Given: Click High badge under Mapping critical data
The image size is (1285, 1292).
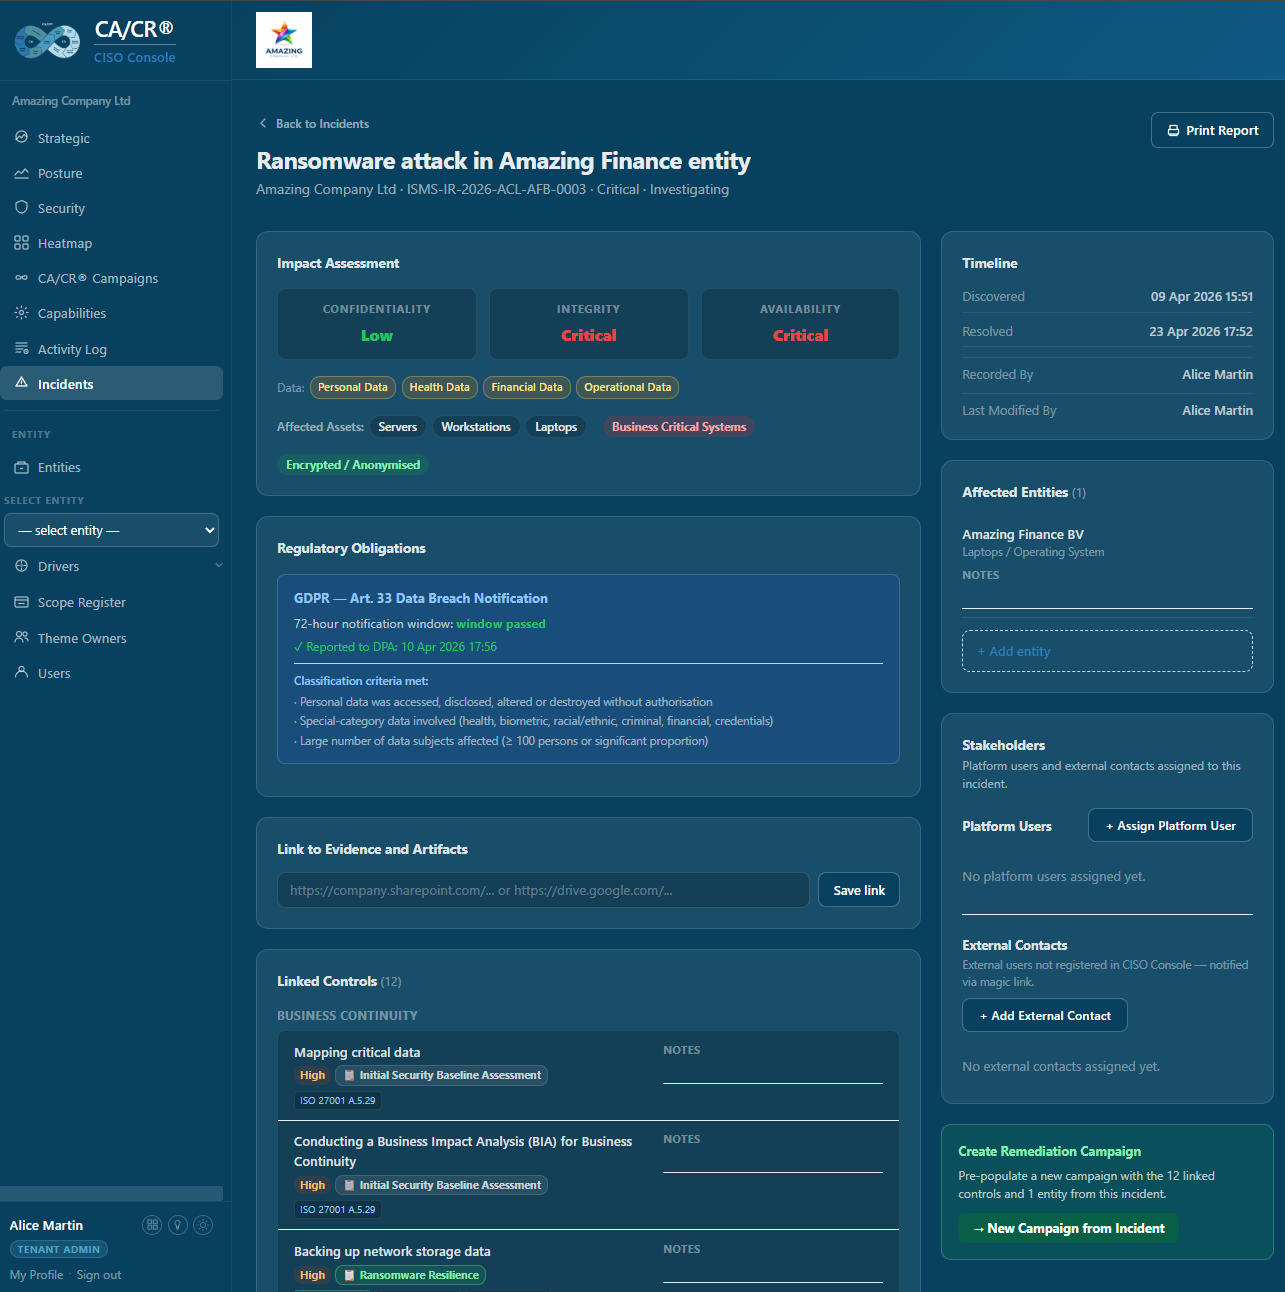Looking at the screenshot, I should 312,1076.
